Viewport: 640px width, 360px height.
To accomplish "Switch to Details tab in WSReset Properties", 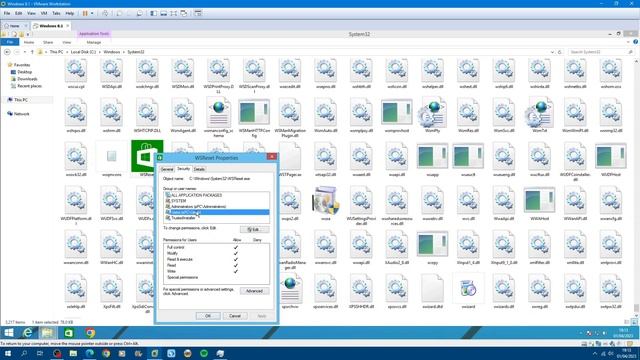I will point(199,169).
